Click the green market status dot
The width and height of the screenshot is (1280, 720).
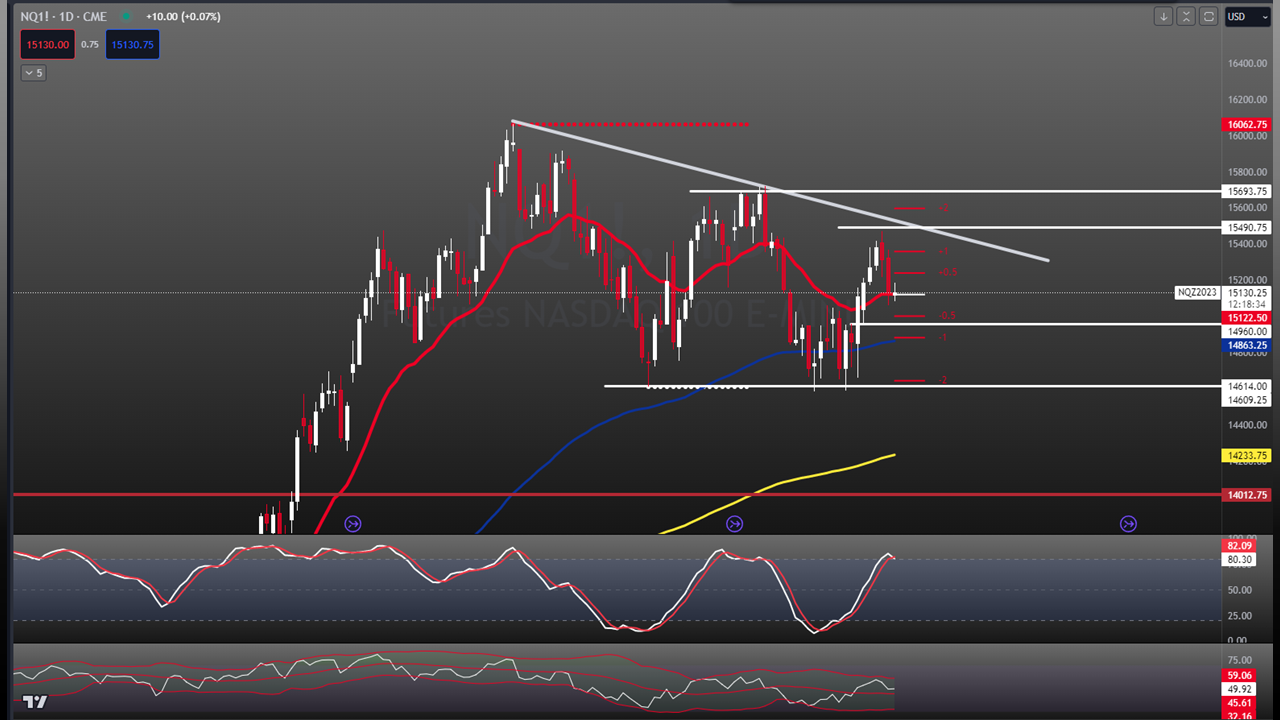(127, 17)
